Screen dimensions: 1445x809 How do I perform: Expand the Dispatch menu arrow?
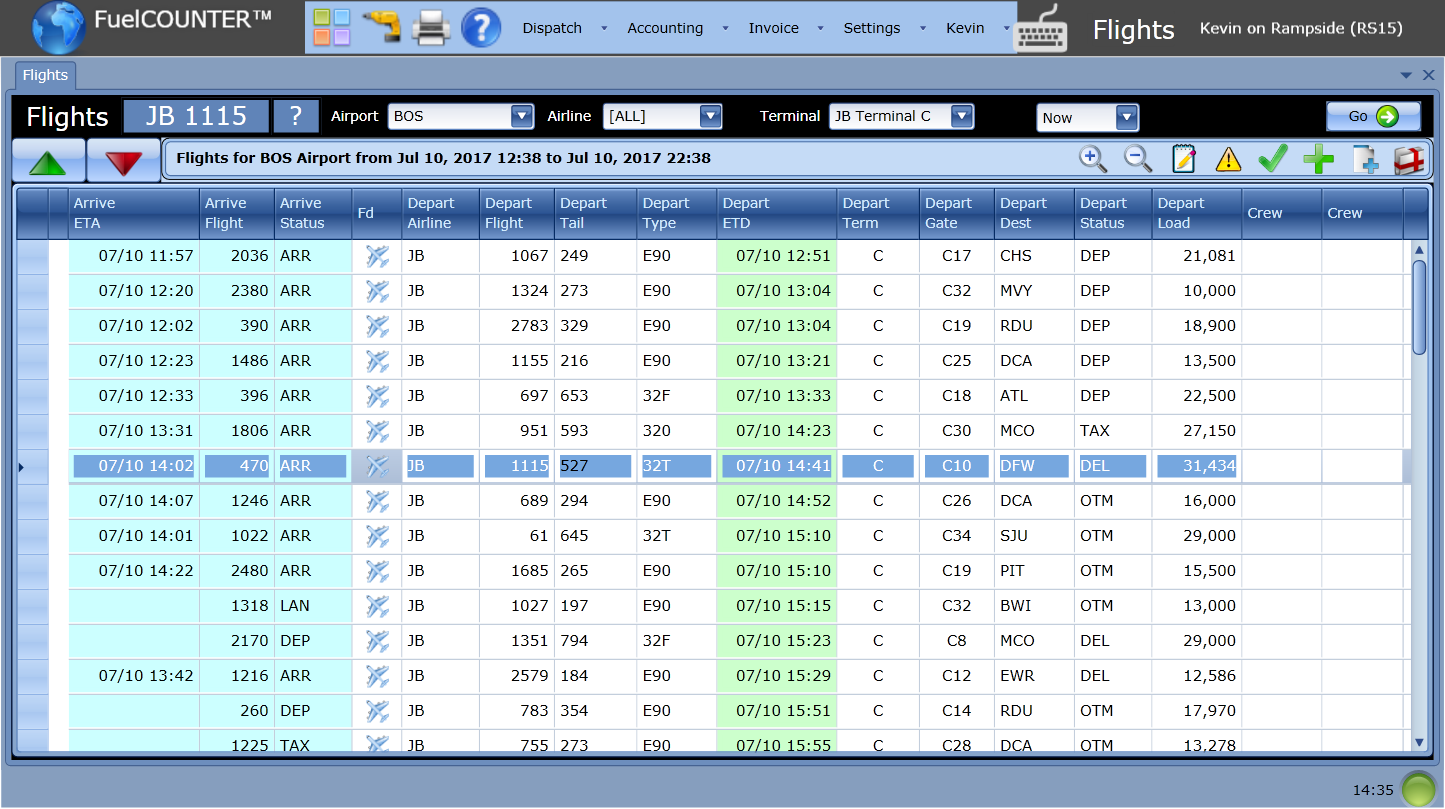604,28
